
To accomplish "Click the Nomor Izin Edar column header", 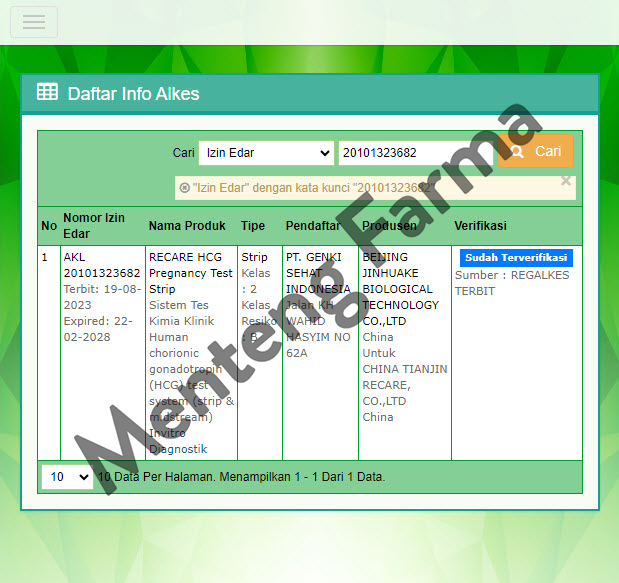I will 94,226.
